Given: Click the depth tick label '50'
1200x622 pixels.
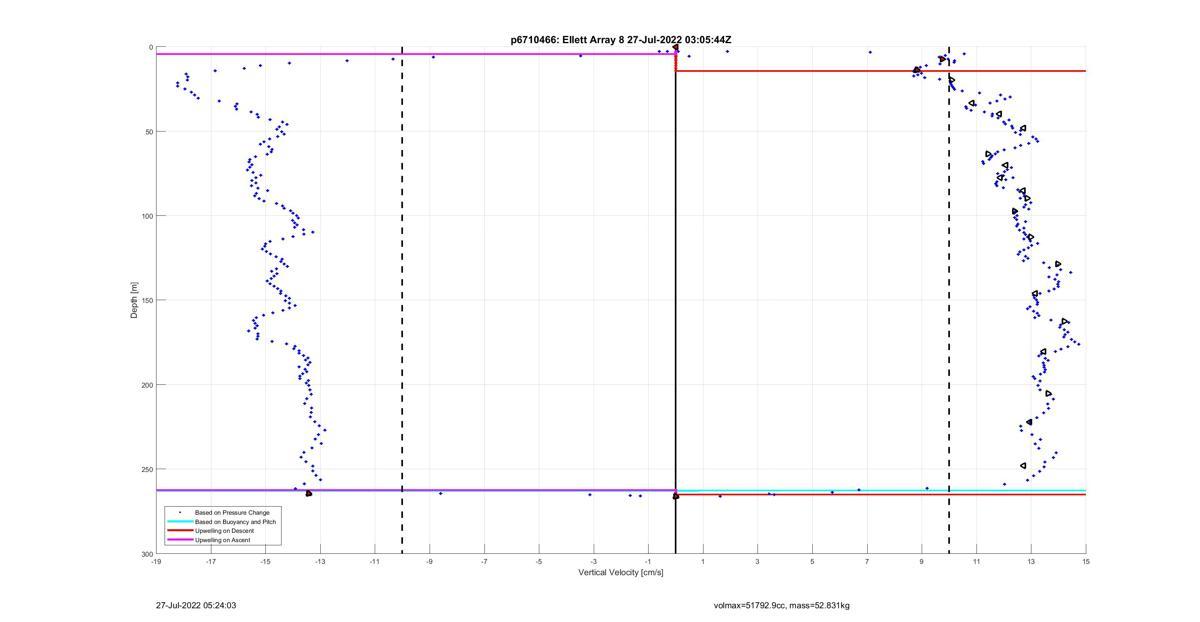Looking at the screenshot, I should coord(148,132).
